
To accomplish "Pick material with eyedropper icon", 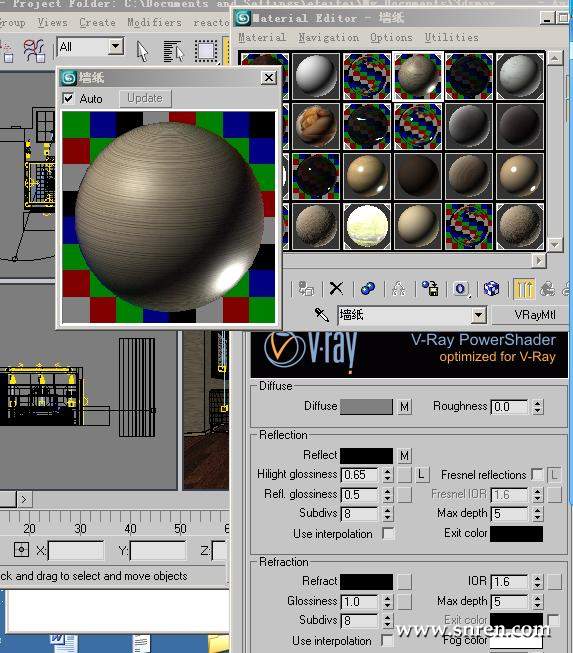I will (321, 314).
